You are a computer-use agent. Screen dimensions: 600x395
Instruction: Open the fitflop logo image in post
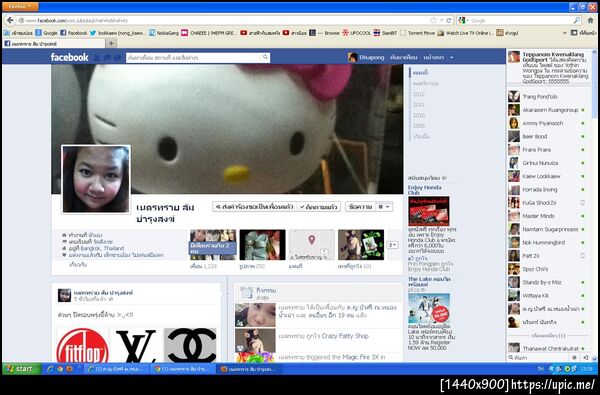coord(83,345)
